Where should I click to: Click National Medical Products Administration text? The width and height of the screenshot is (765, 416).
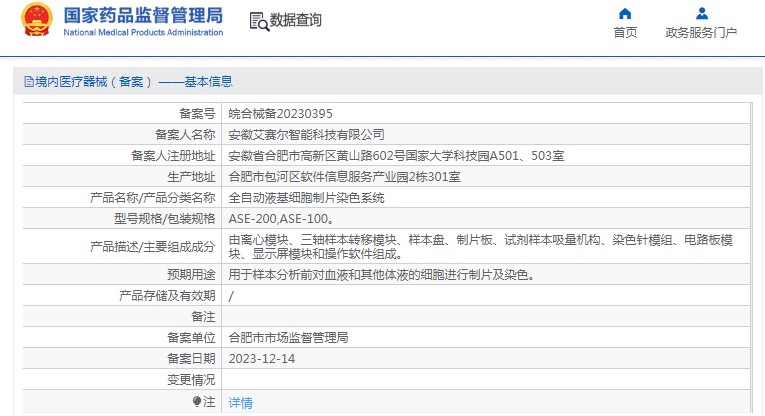(x=143, y=33)
